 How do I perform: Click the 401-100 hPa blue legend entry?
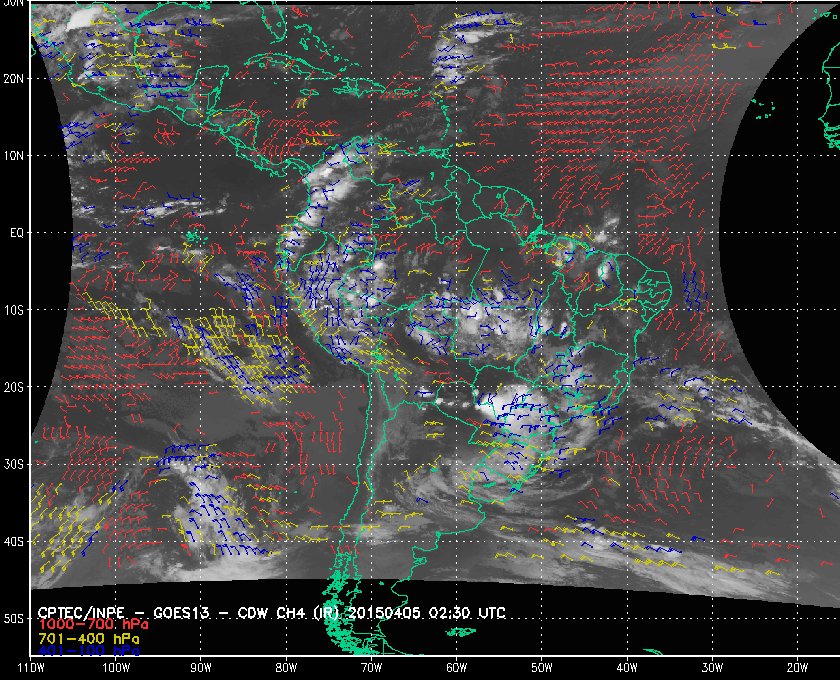(x=88, y=651)
